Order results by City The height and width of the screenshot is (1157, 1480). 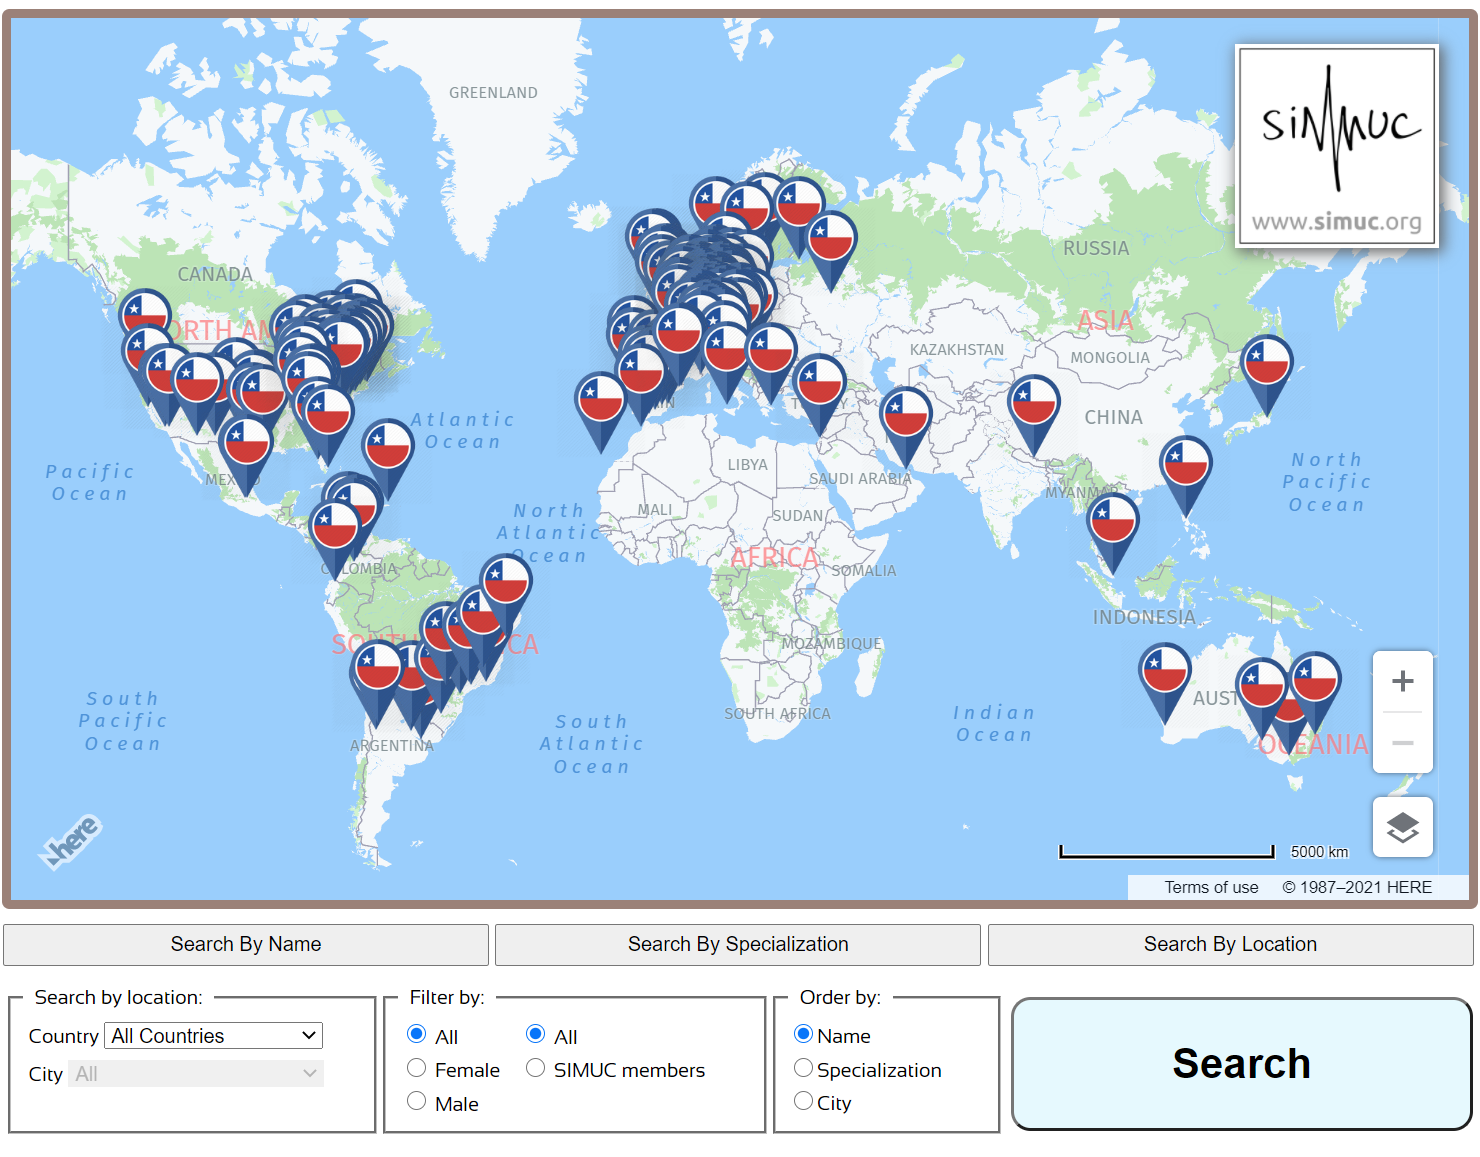804,1102
